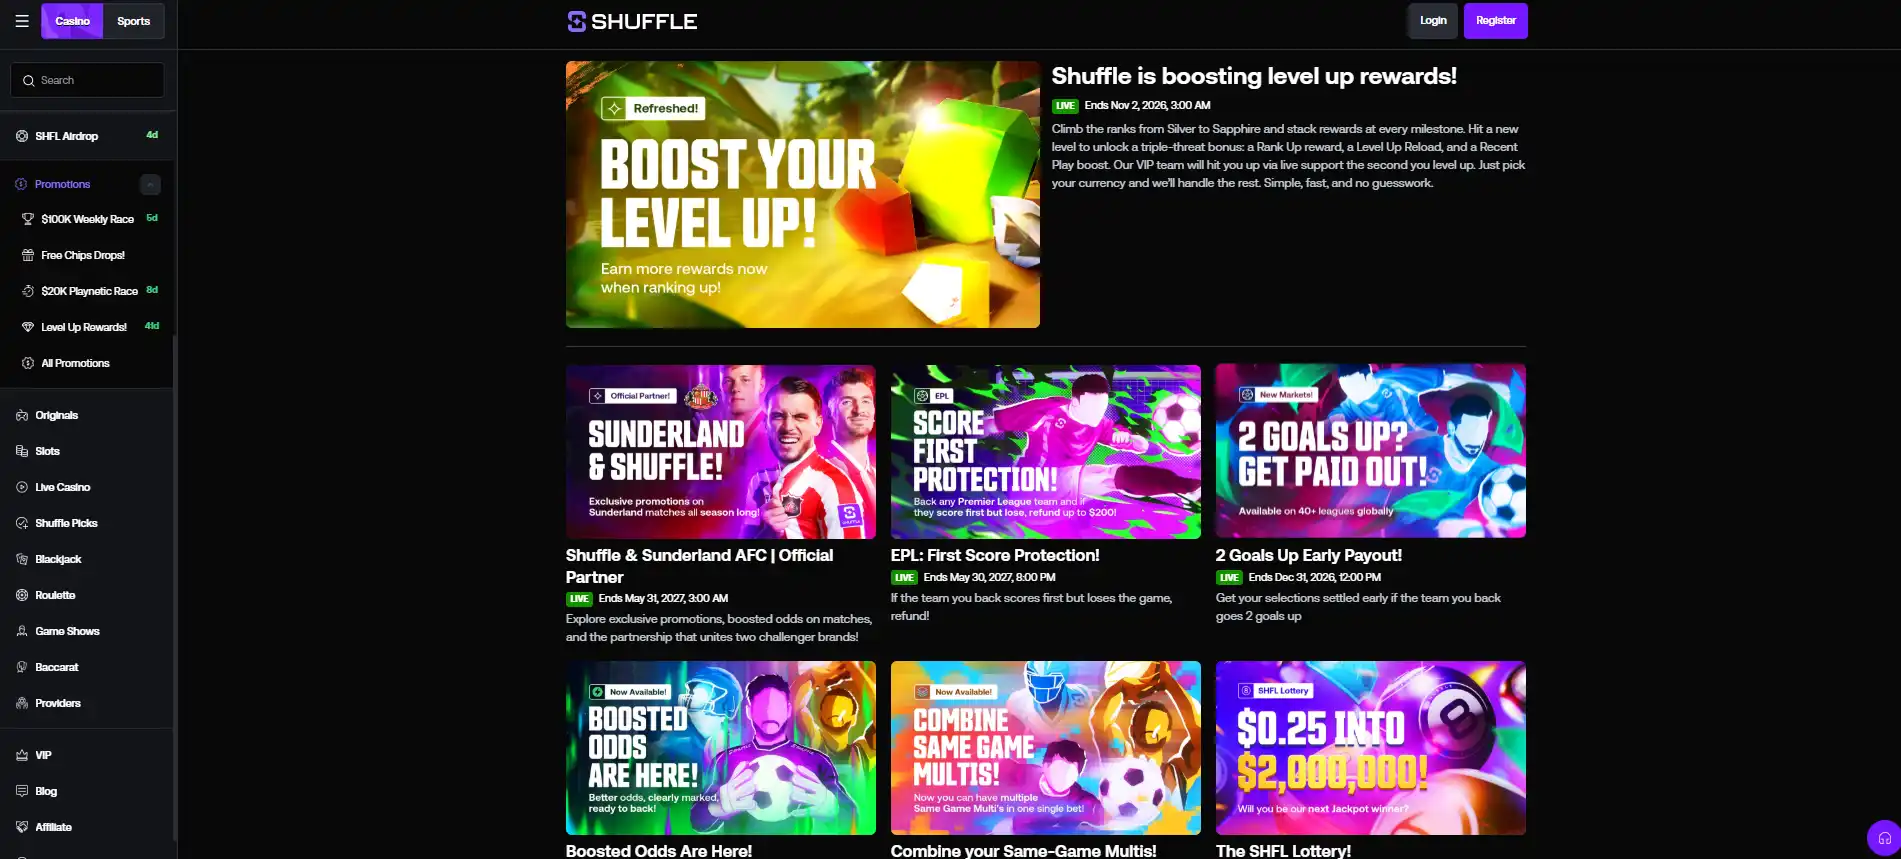Click the diamond icon for Level Up Rewards
The width and height of the screenshot is (1901, 859).
pyautogui.click(x=28, y=327)
